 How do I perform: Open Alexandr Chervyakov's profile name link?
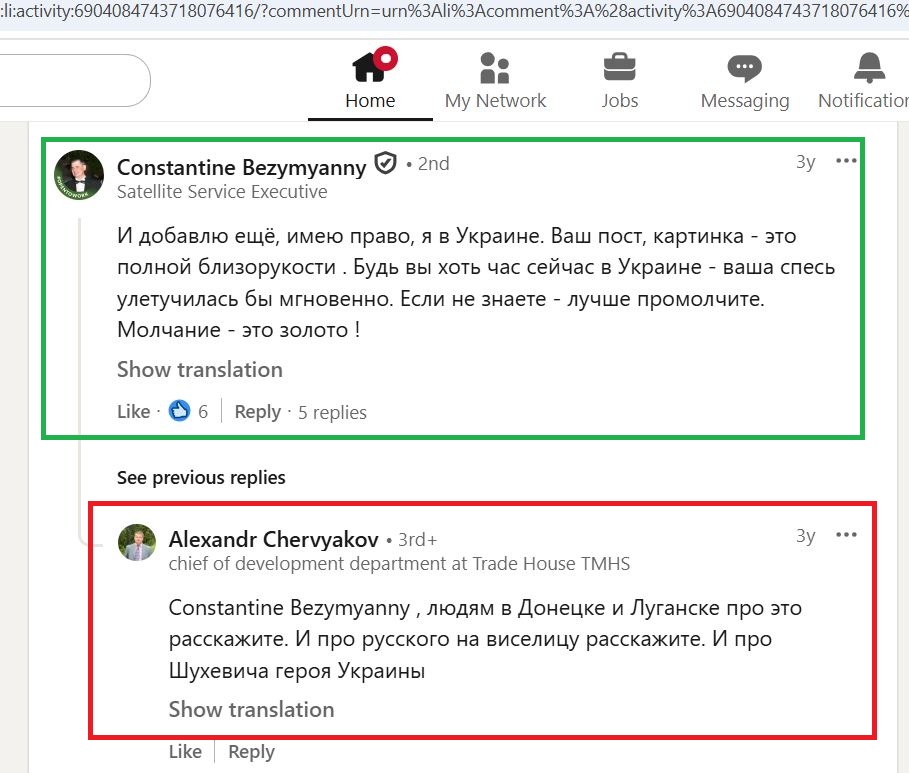(x=273, y=539)
